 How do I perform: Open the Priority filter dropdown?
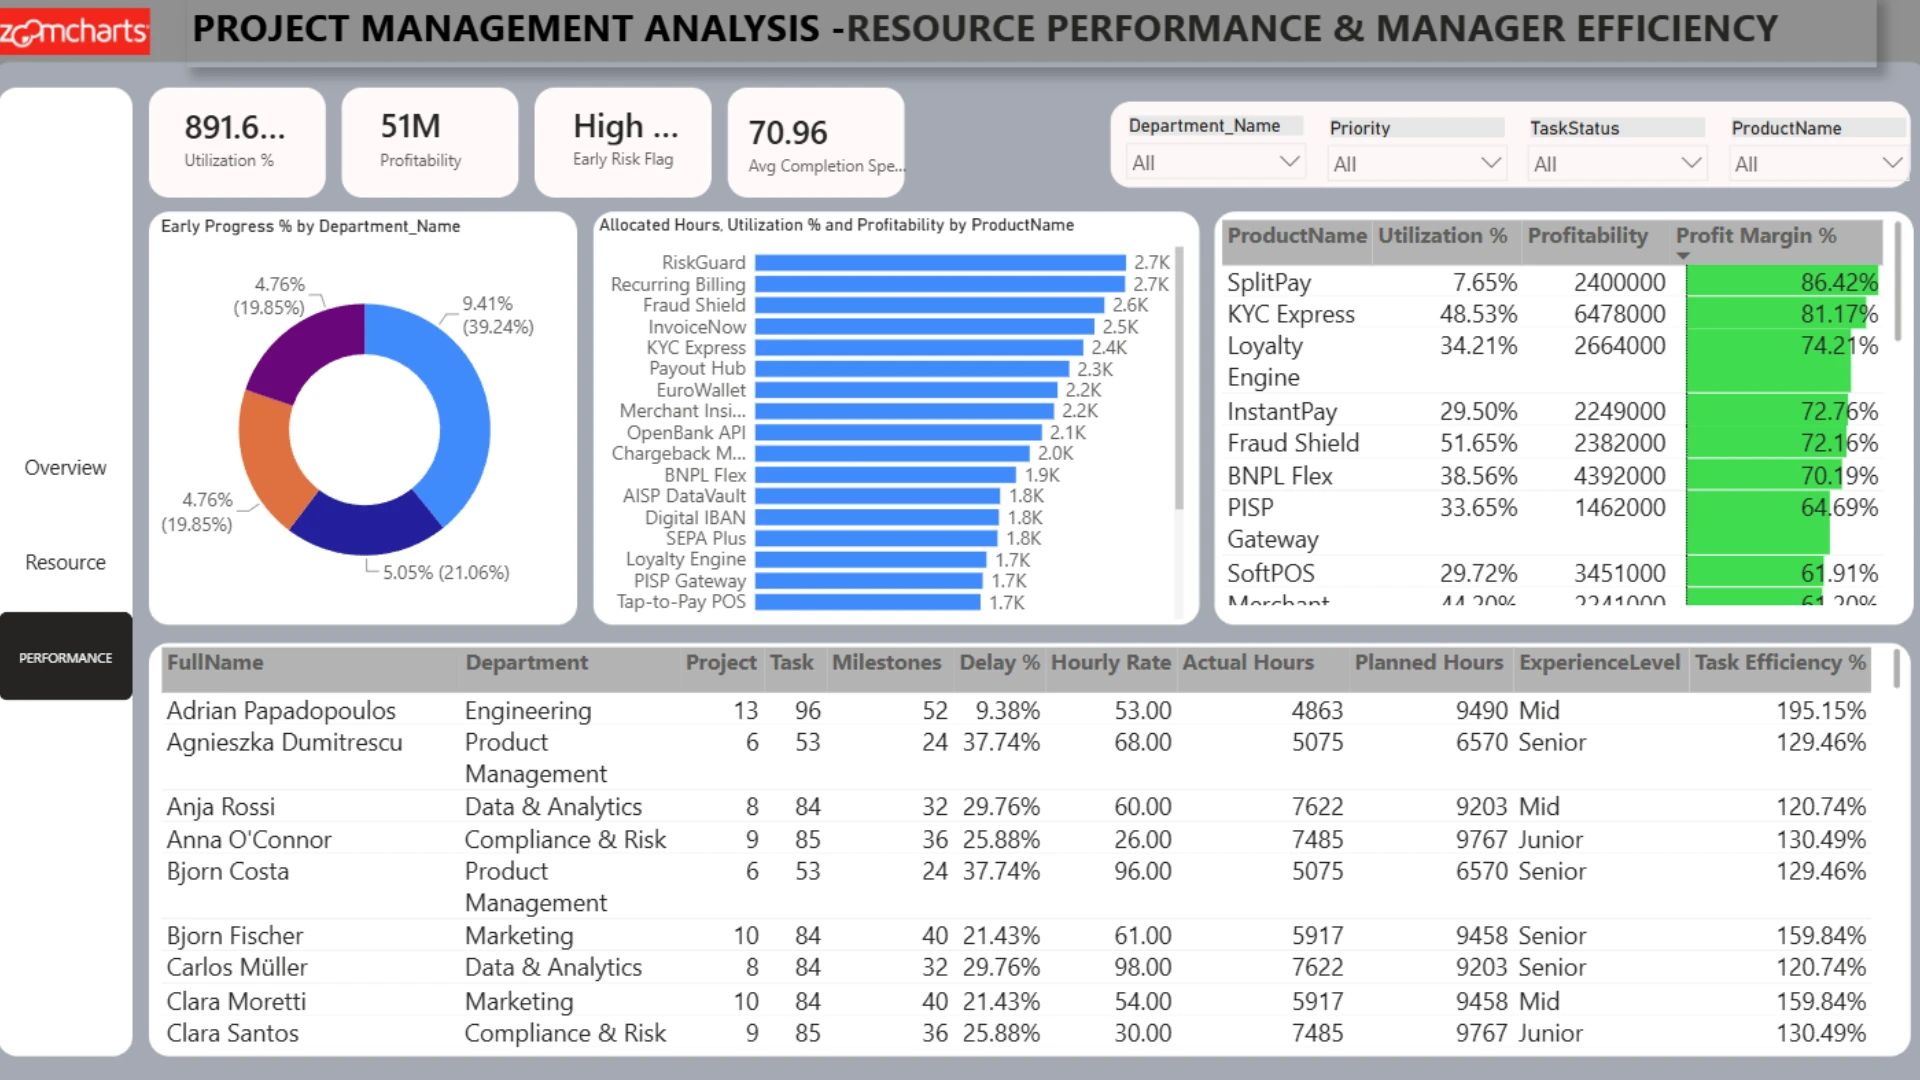pyautogui.click(x=1416, y=163)
